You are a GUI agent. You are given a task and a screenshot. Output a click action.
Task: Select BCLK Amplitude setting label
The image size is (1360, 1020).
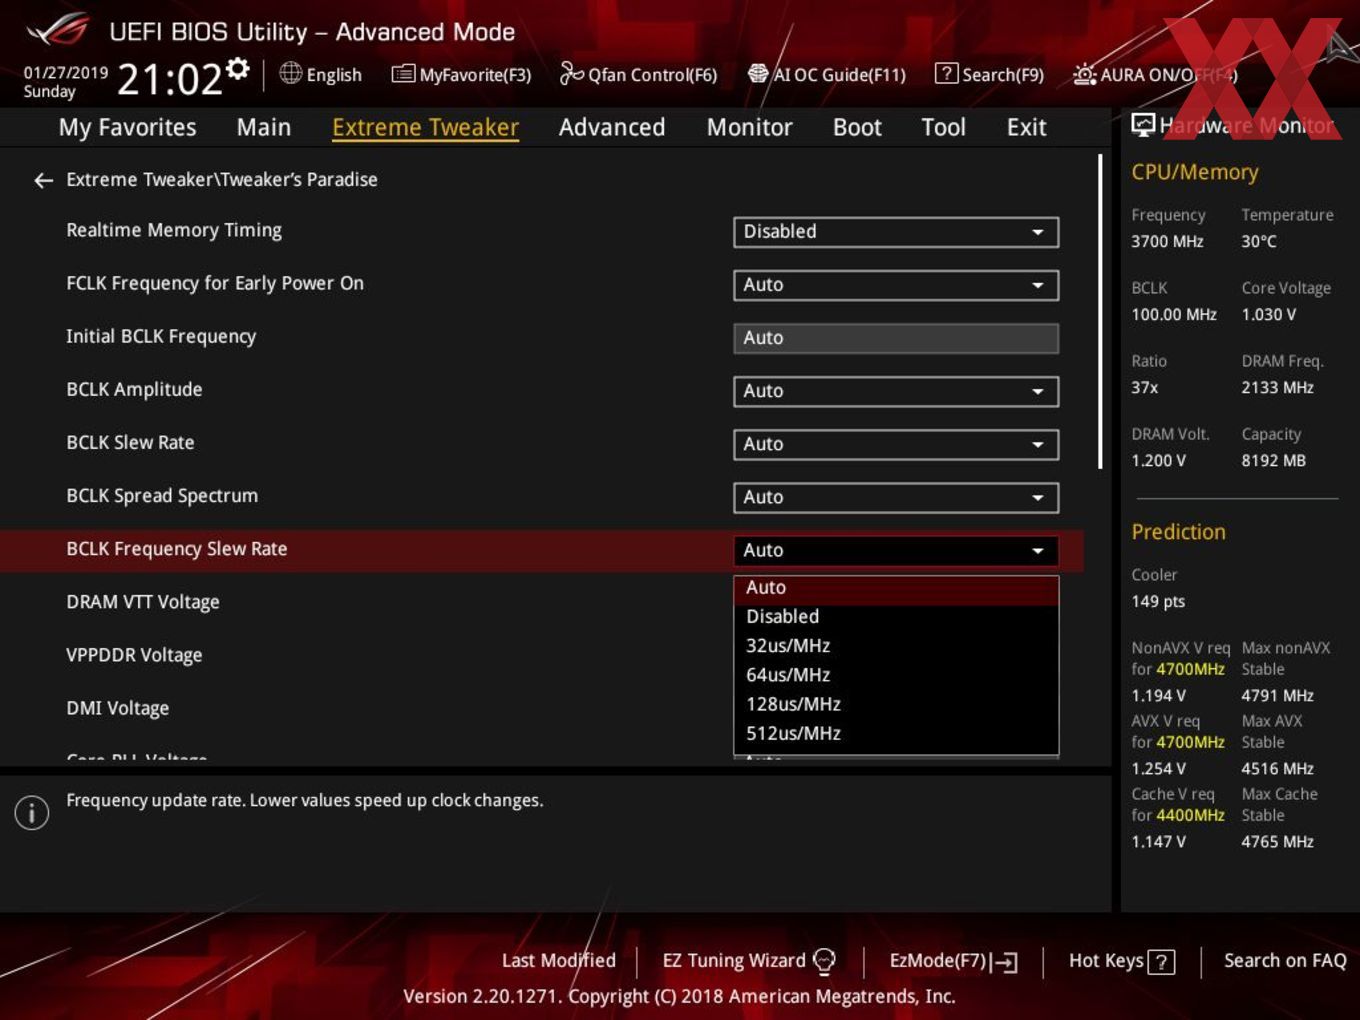point(134,390)
